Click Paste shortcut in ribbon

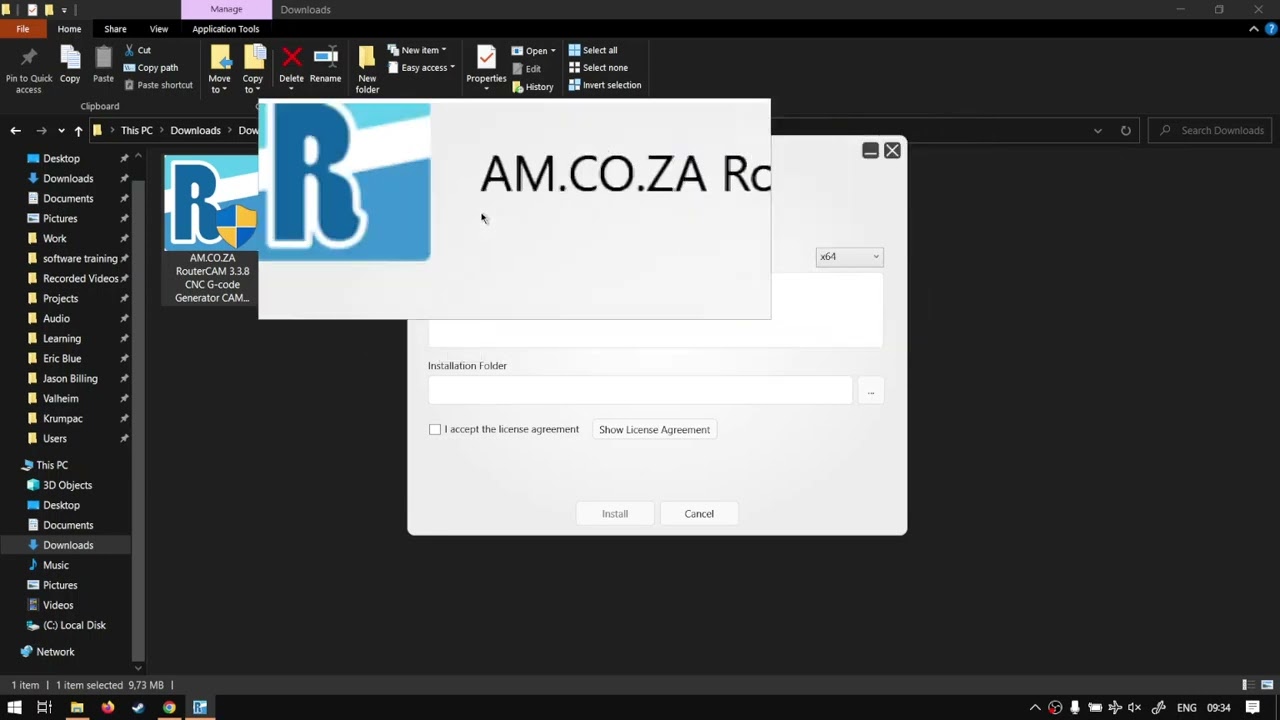[x=158, y=85]
